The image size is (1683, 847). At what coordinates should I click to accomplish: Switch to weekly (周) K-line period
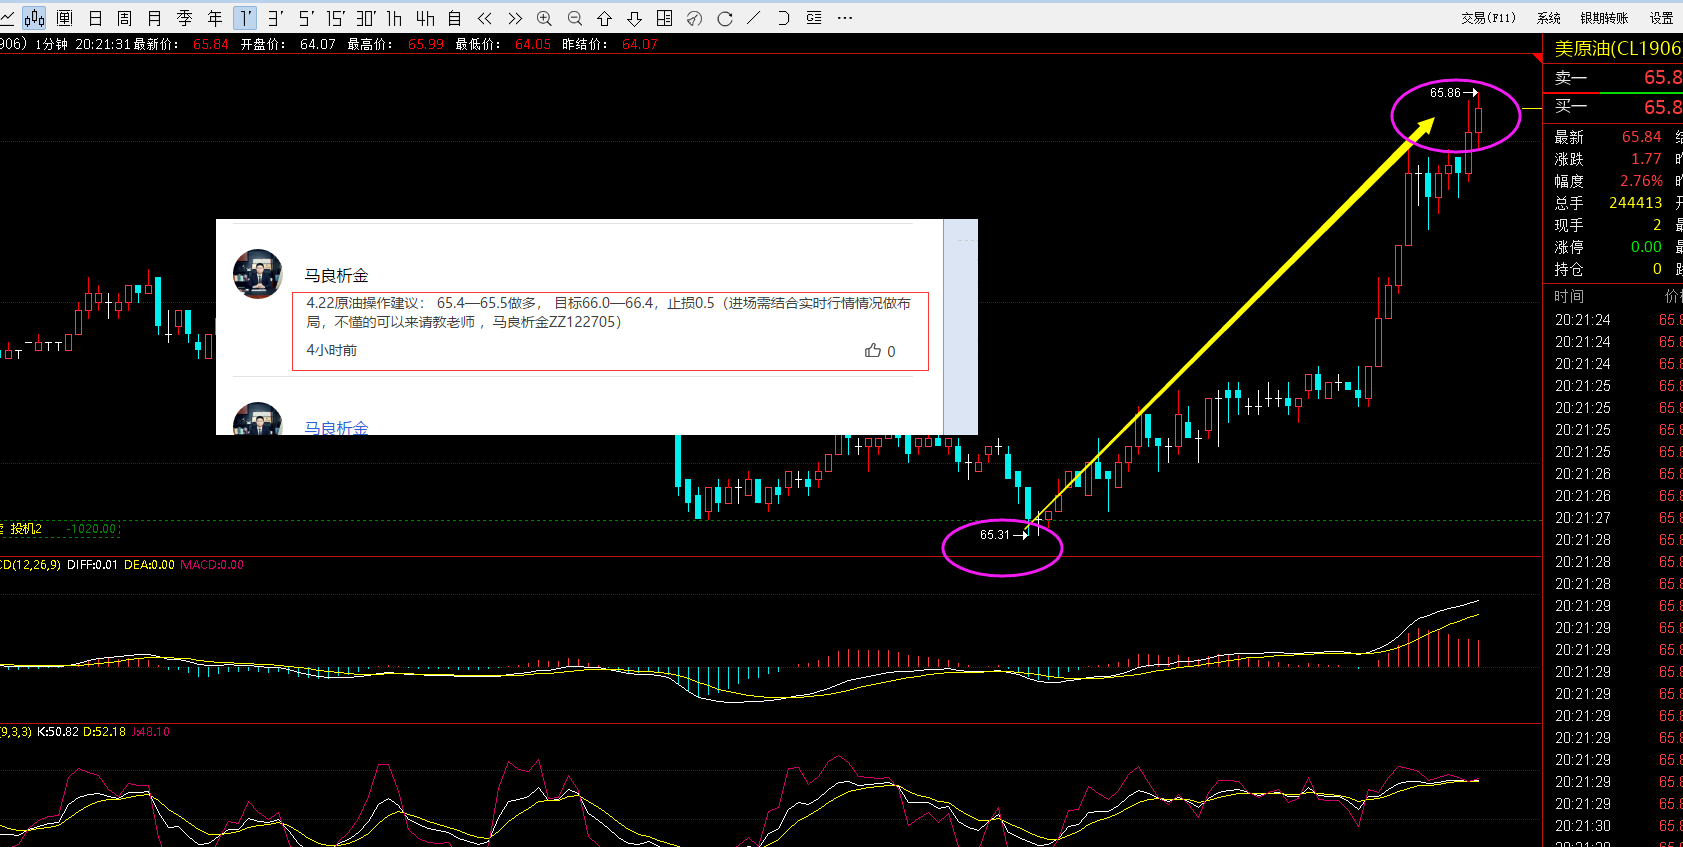click(x=125, y=18)
